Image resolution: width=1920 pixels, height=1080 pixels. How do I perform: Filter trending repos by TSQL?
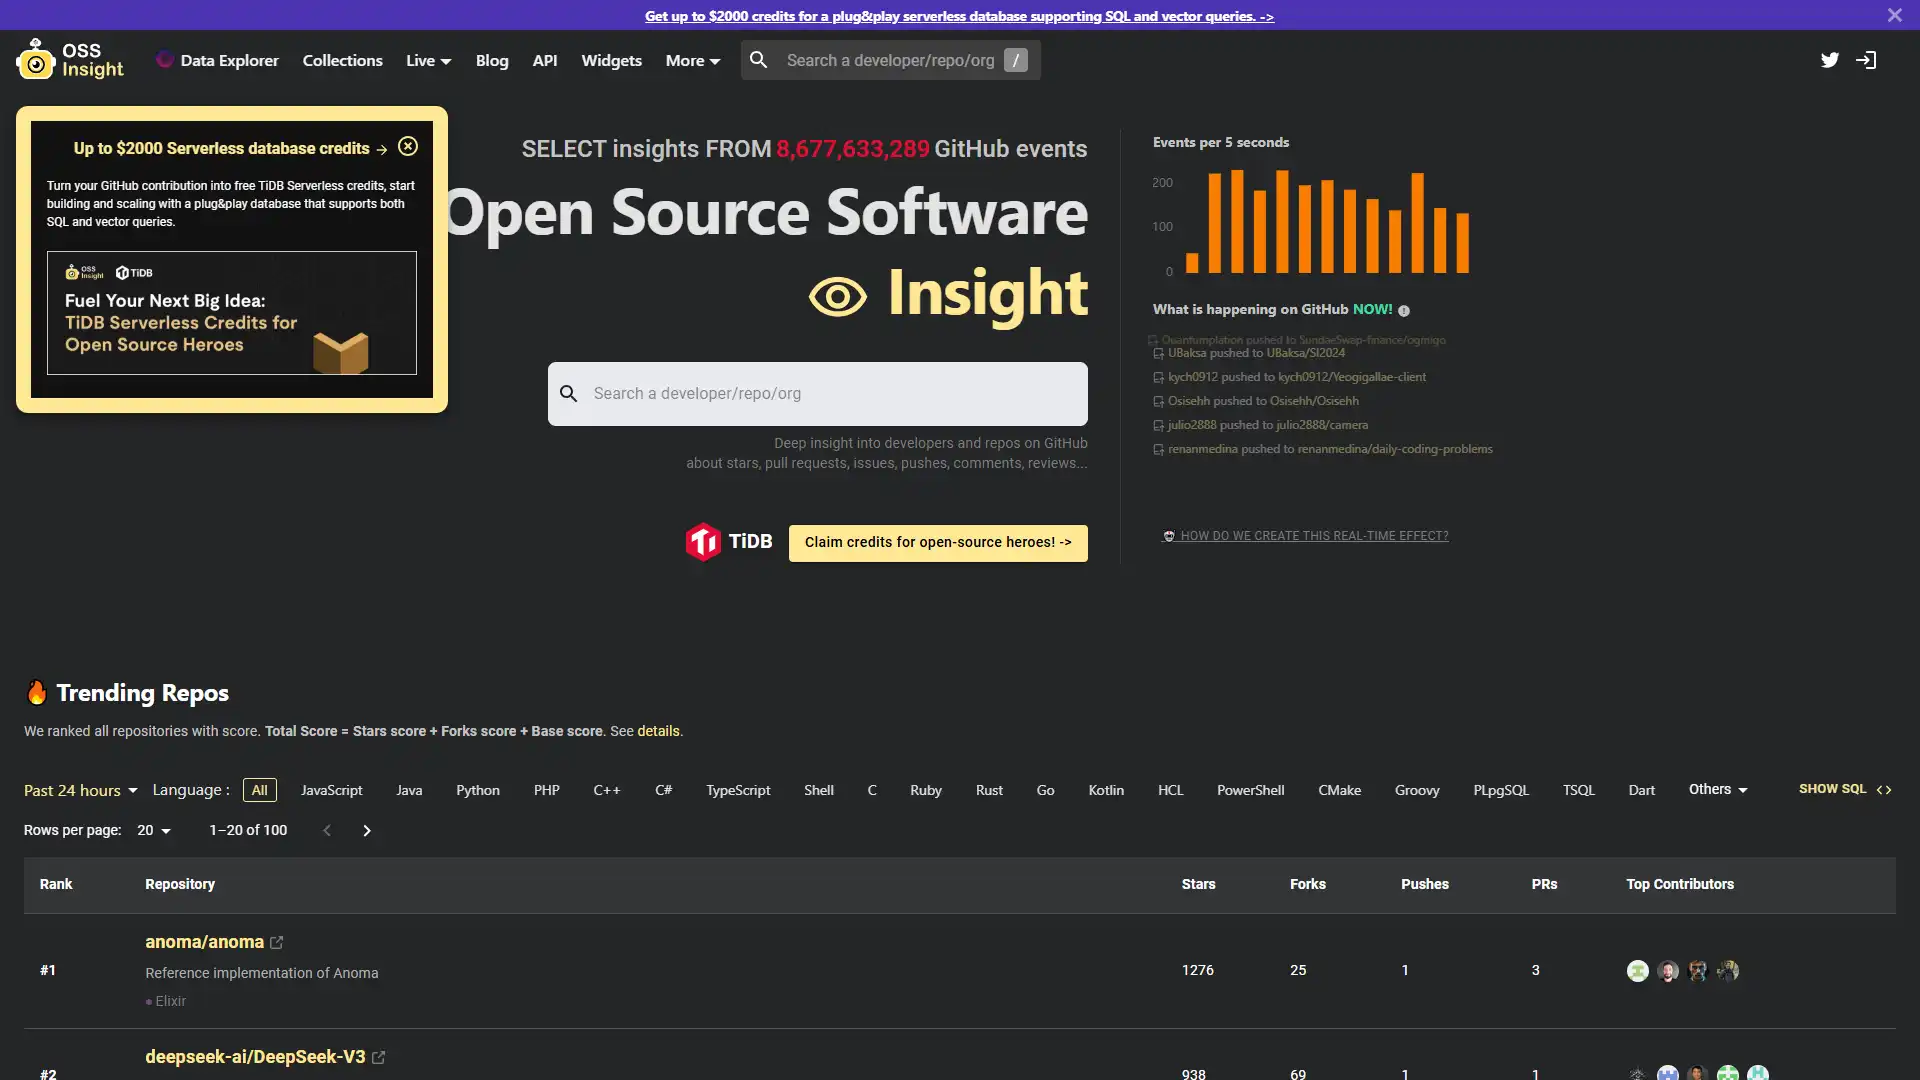pyautogui.click(x=1579, y=790)
